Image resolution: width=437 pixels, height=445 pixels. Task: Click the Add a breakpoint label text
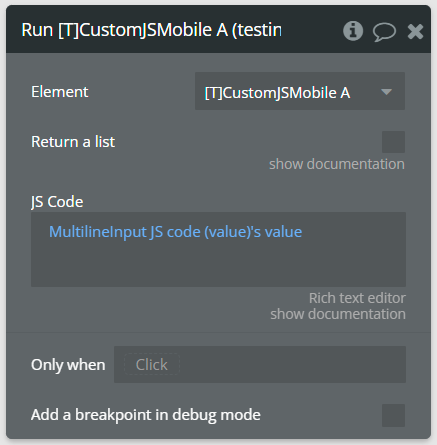click(146, 415)
